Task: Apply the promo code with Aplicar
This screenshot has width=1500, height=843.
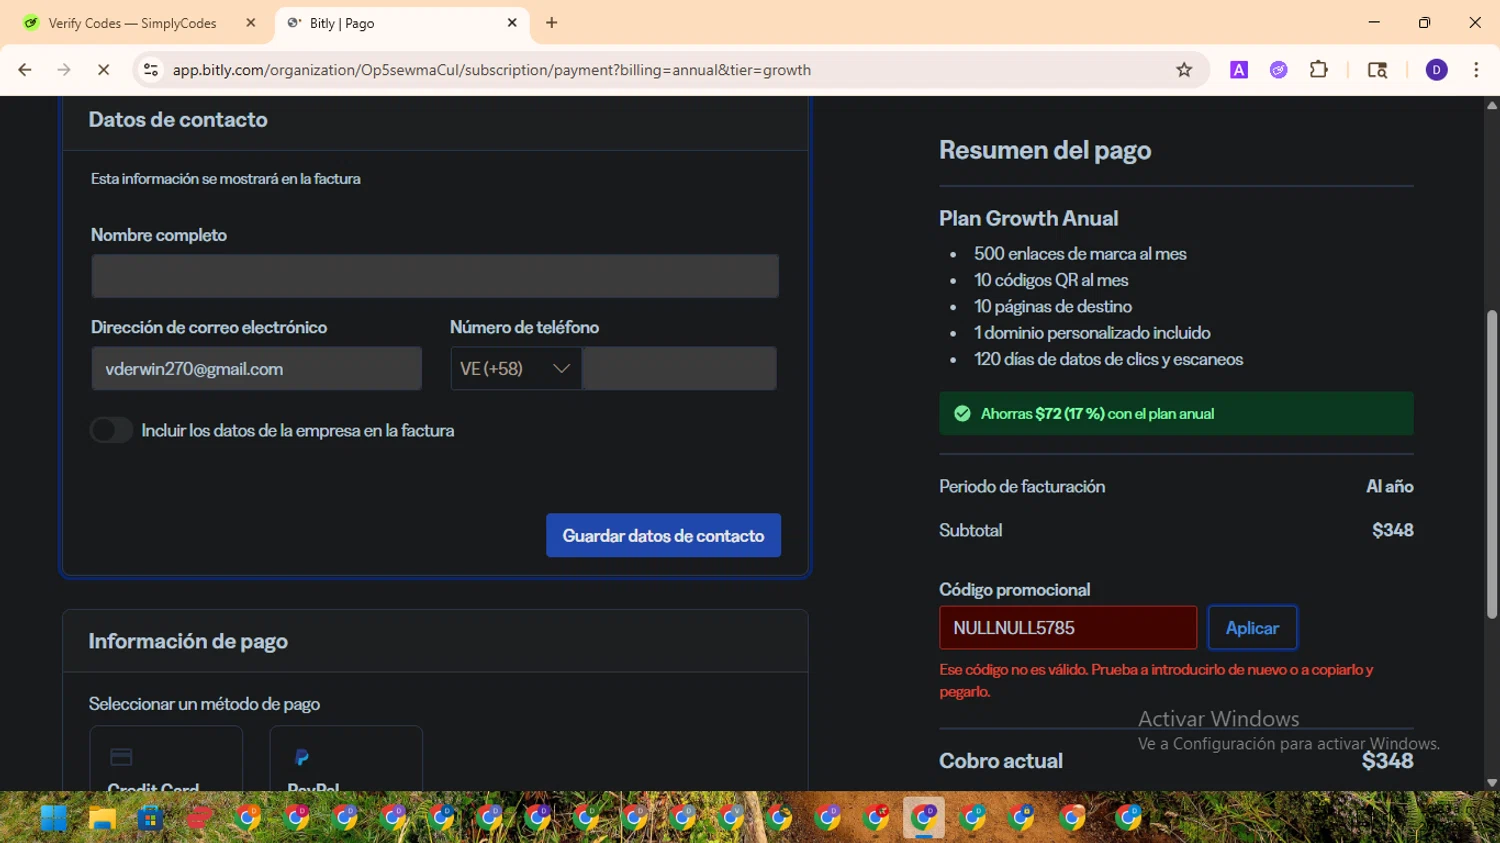Action: click(x=1252, y=628)
